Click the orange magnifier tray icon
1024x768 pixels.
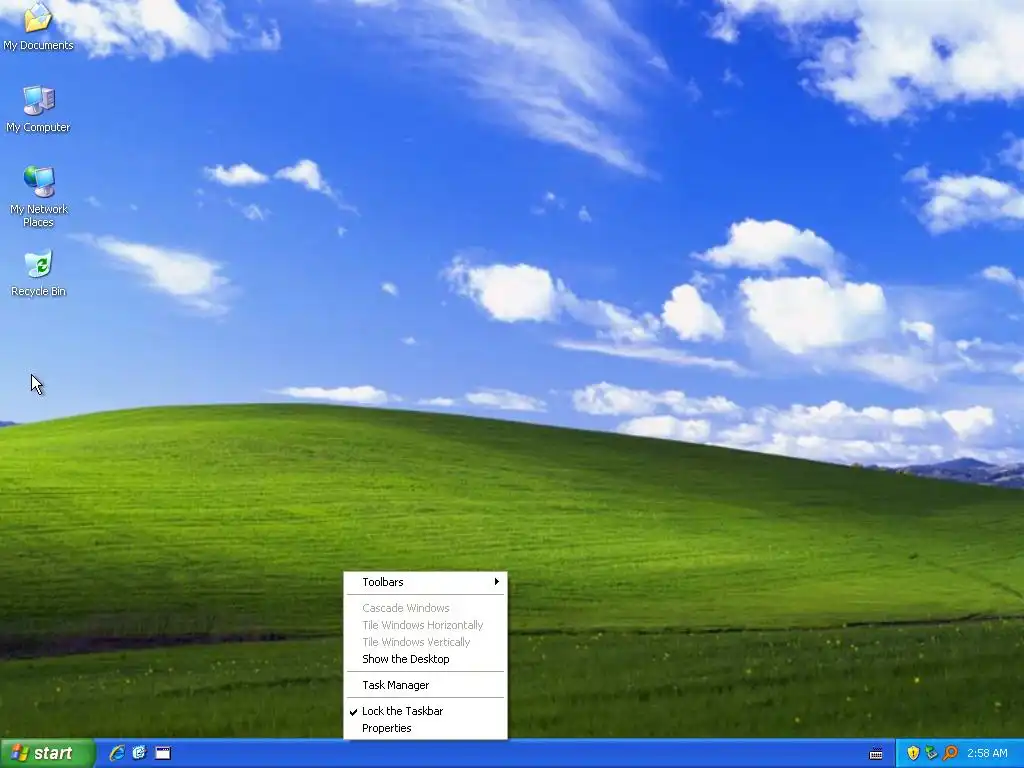click(950, 753)
